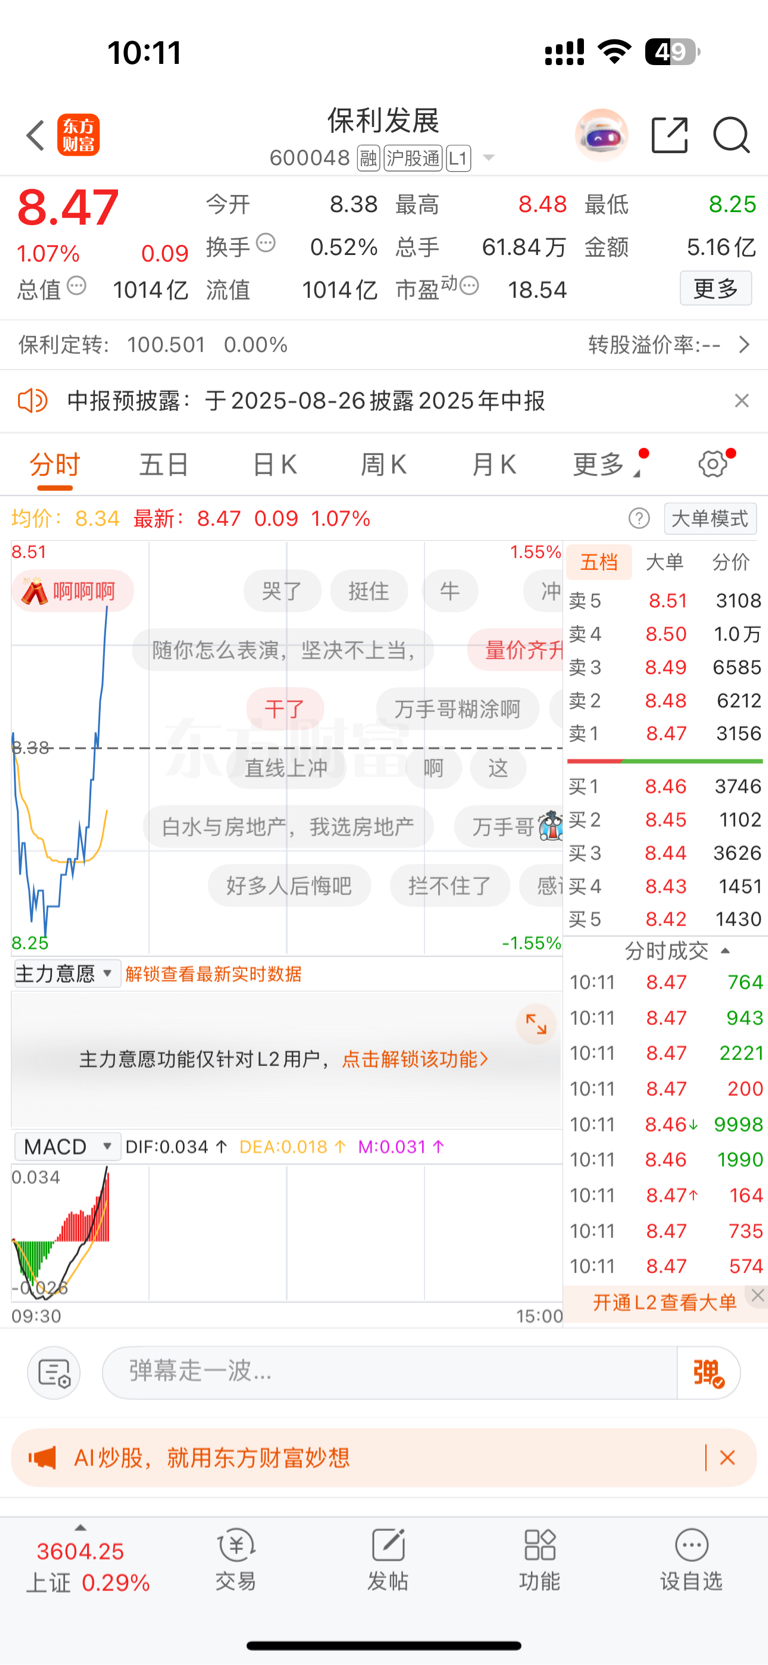Tap 点击解锁该功能 link
The image size is (768, 1665).
[415, 1059]
